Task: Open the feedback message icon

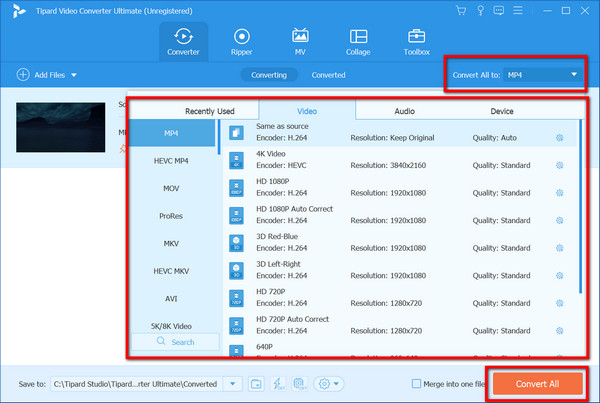Action: click(499, 11)
